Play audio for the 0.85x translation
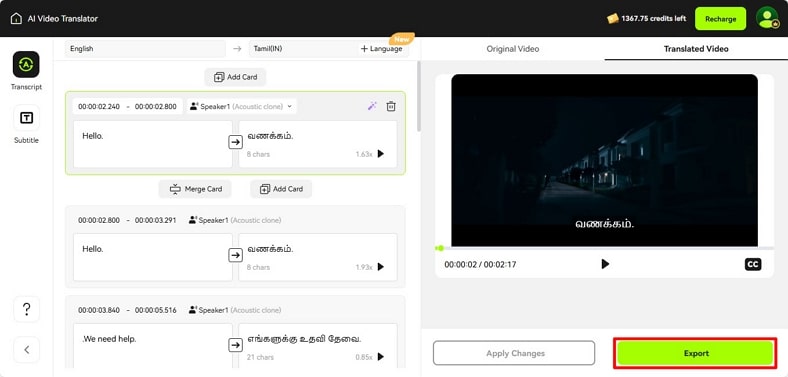Screen dimensions: 788x377 pos(380,356)
